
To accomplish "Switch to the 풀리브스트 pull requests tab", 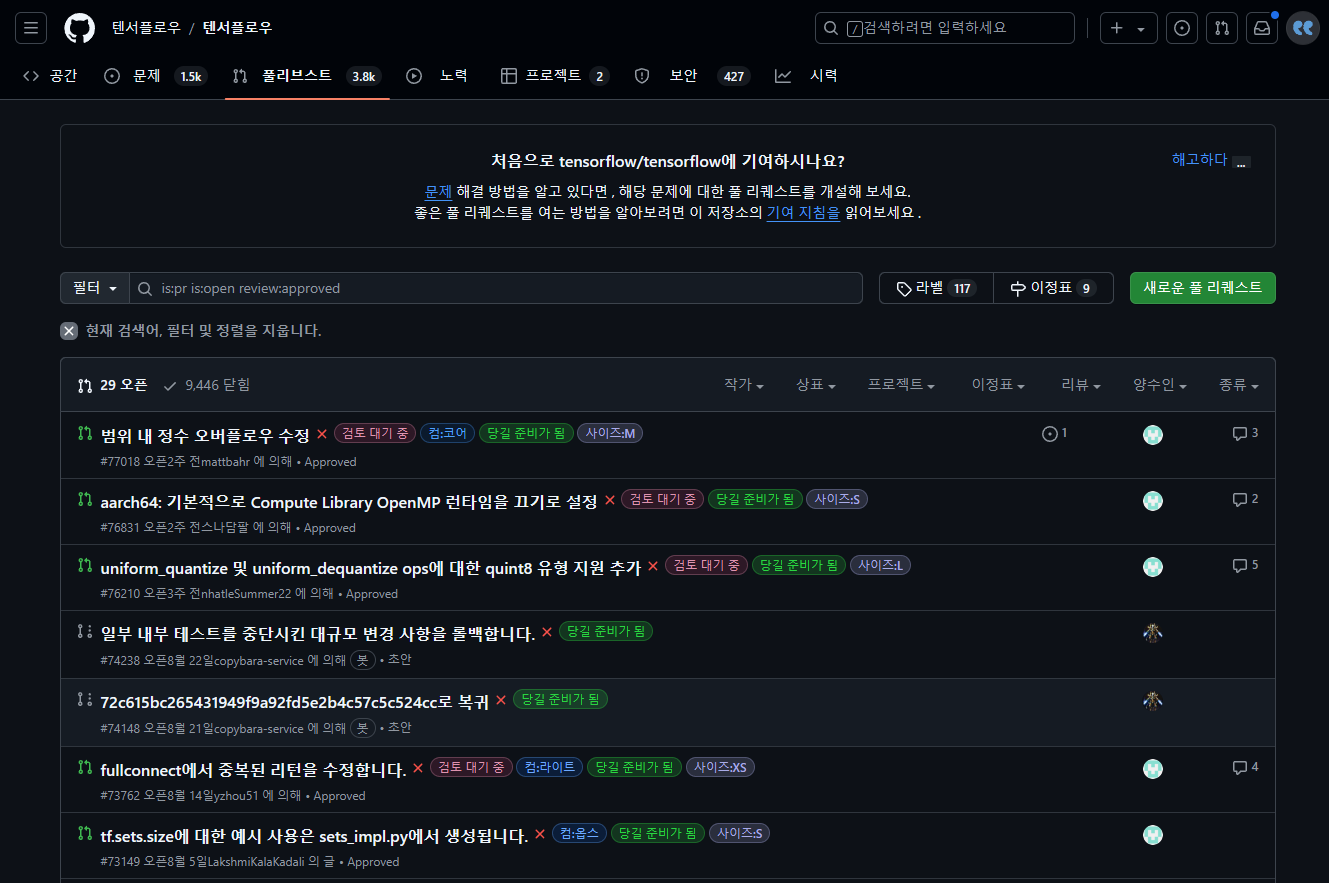I will pyautogui.click(x=307, y=76).
